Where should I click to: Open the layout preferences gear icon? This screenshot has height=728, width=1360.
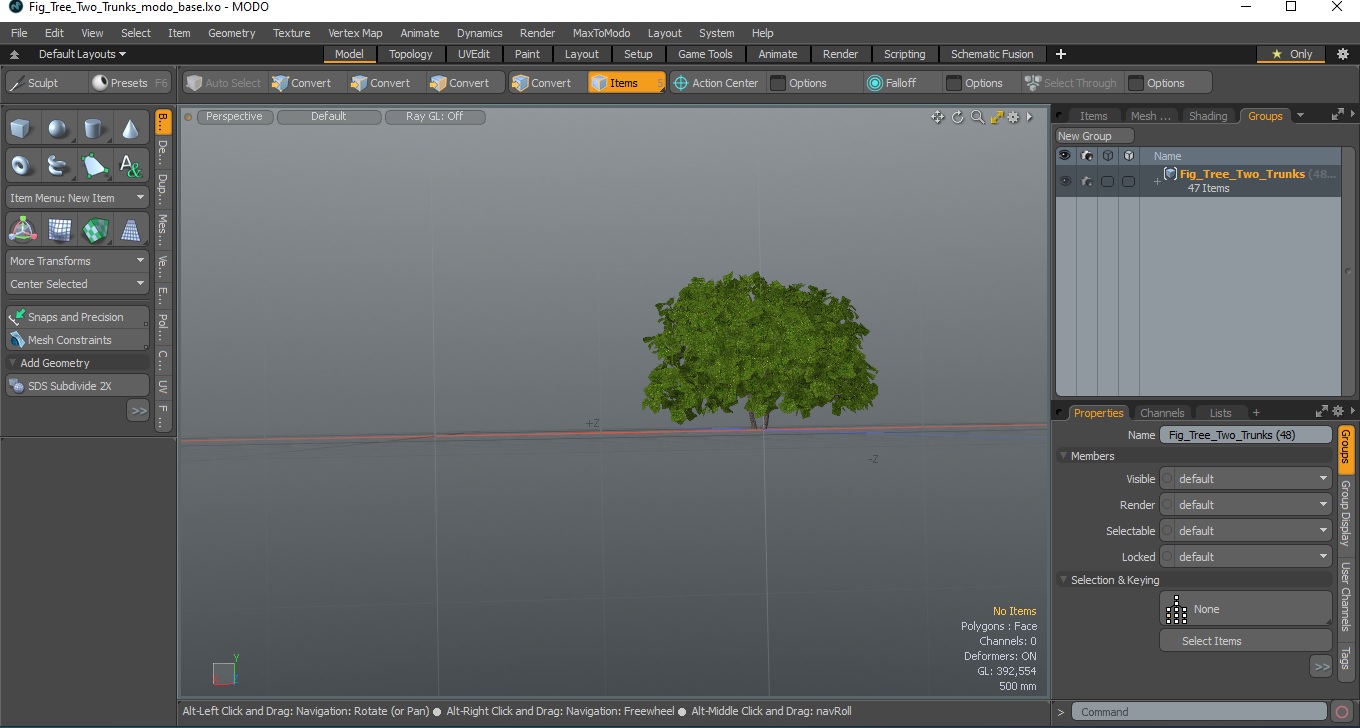[x=1343, y=54]
